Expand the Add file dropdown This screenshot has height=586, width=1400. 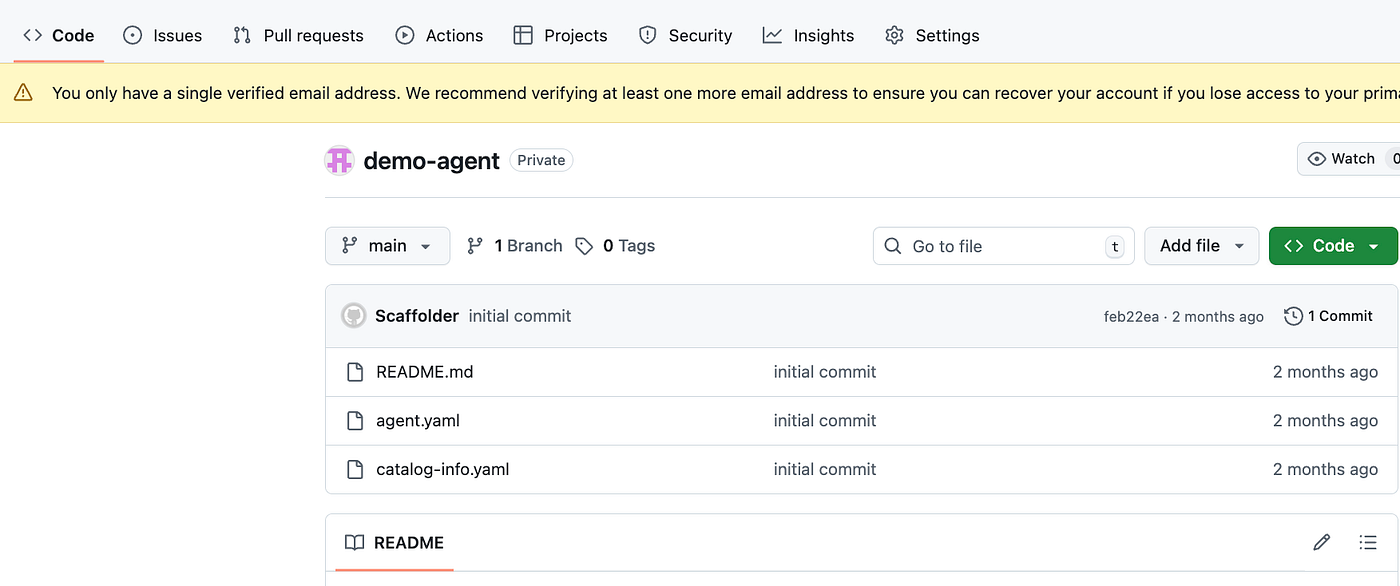pyautogui.click(x=1201, y=246)
